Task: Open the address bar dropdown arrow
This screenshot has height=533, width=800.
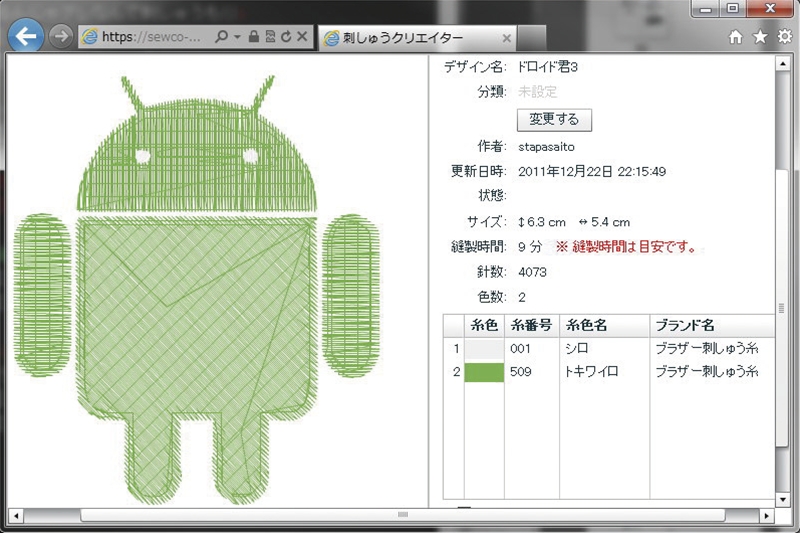Action: [237, 37]
